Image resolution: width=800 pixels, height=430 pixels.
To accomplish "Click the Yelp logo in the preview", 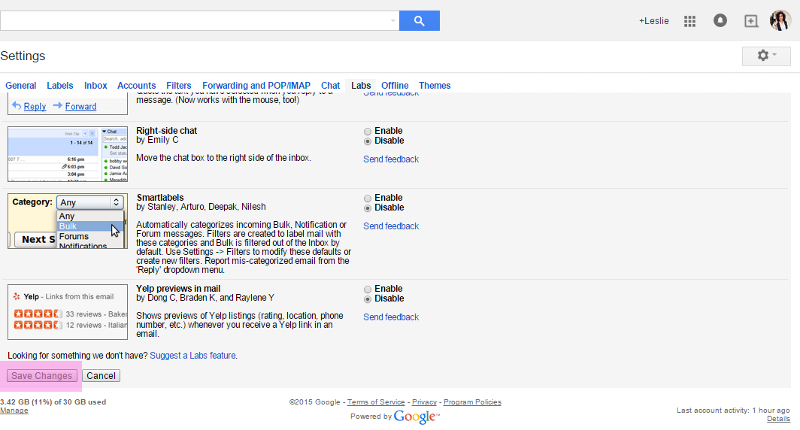I will click(x=16, y=296).
